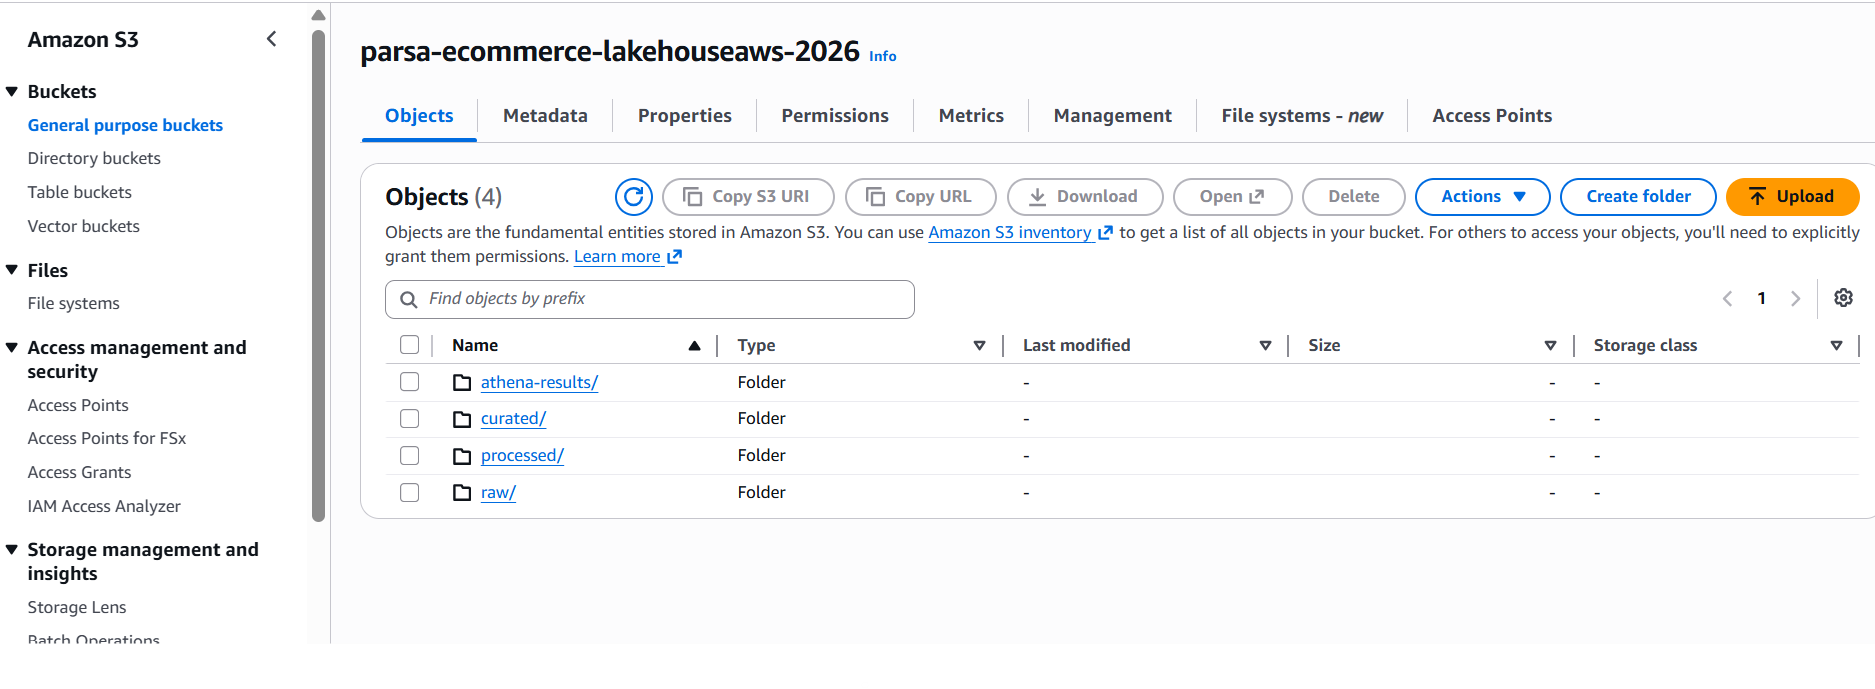Open File systems in sidebar
Viewport: 1875px width, 689px height.
(x=74, y=303)
